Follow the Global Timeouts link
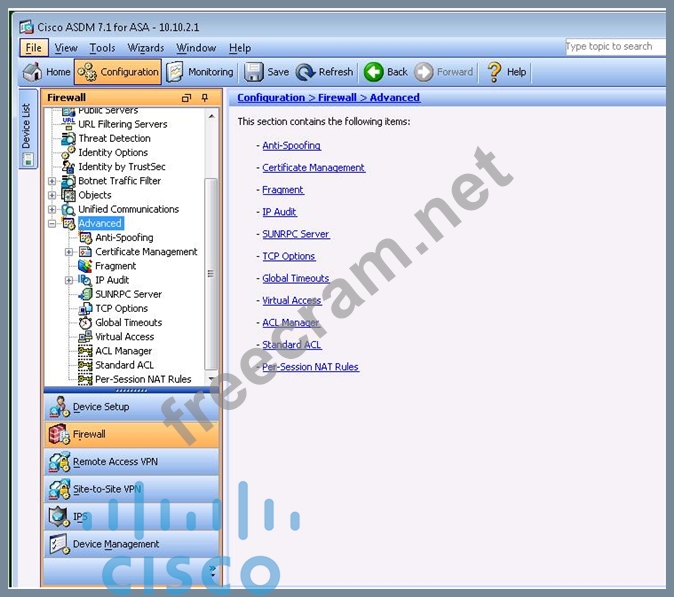The image size is (674, 597). (x=295, y=278)
